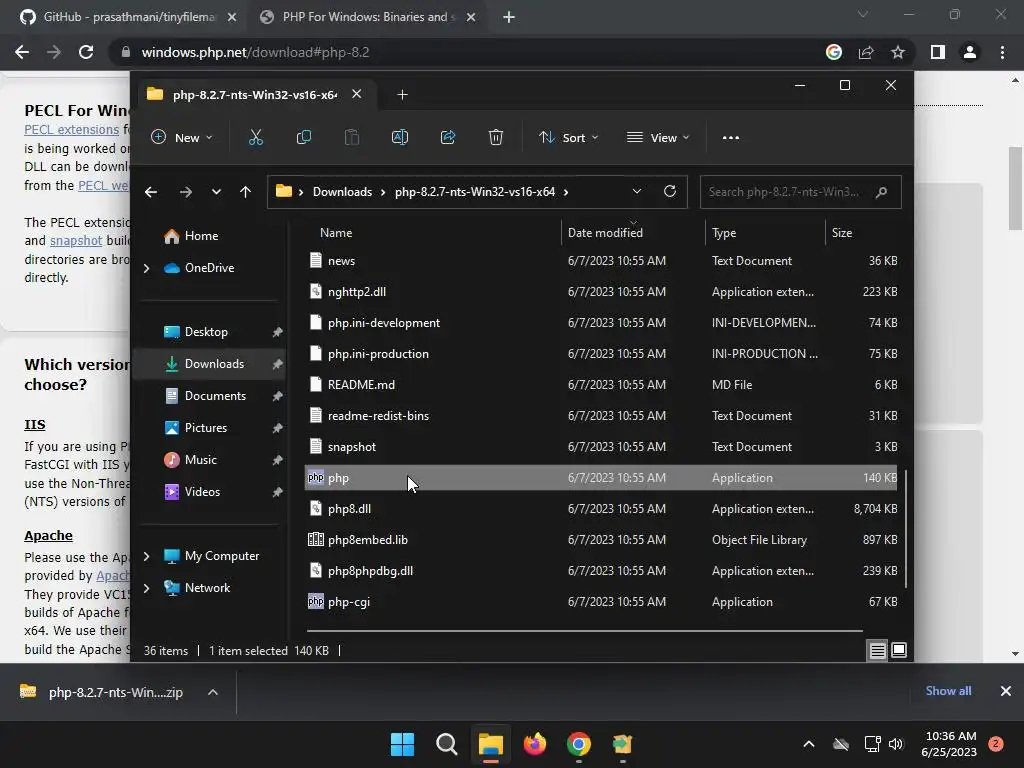Sort by Date modified column header

click(x=605, y=232)
